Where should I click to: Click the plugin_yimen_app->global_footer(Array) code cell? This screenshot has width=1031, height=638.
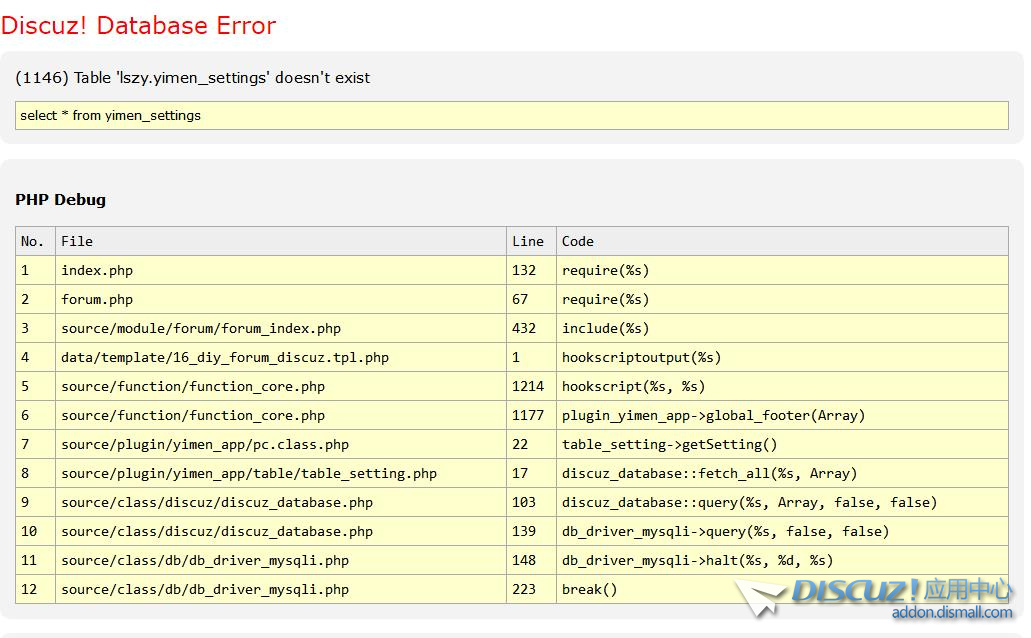(x=713, y=415)
